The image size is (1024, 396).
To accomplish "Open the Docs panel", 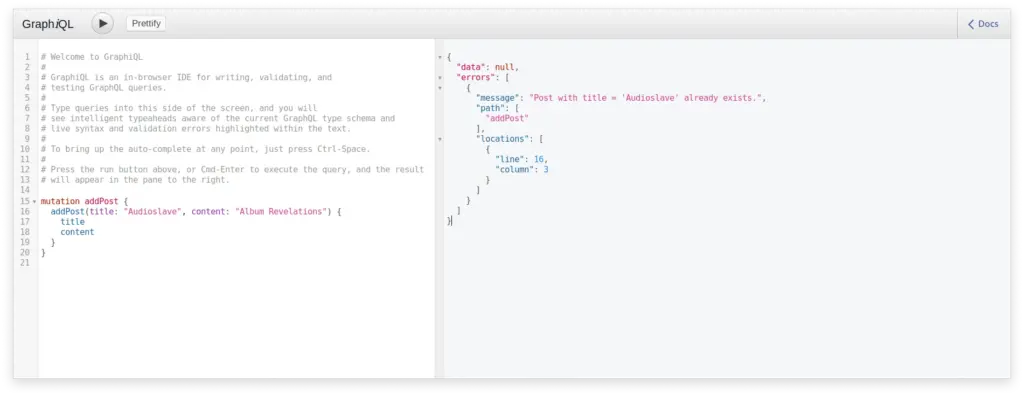I will [983, 24].
